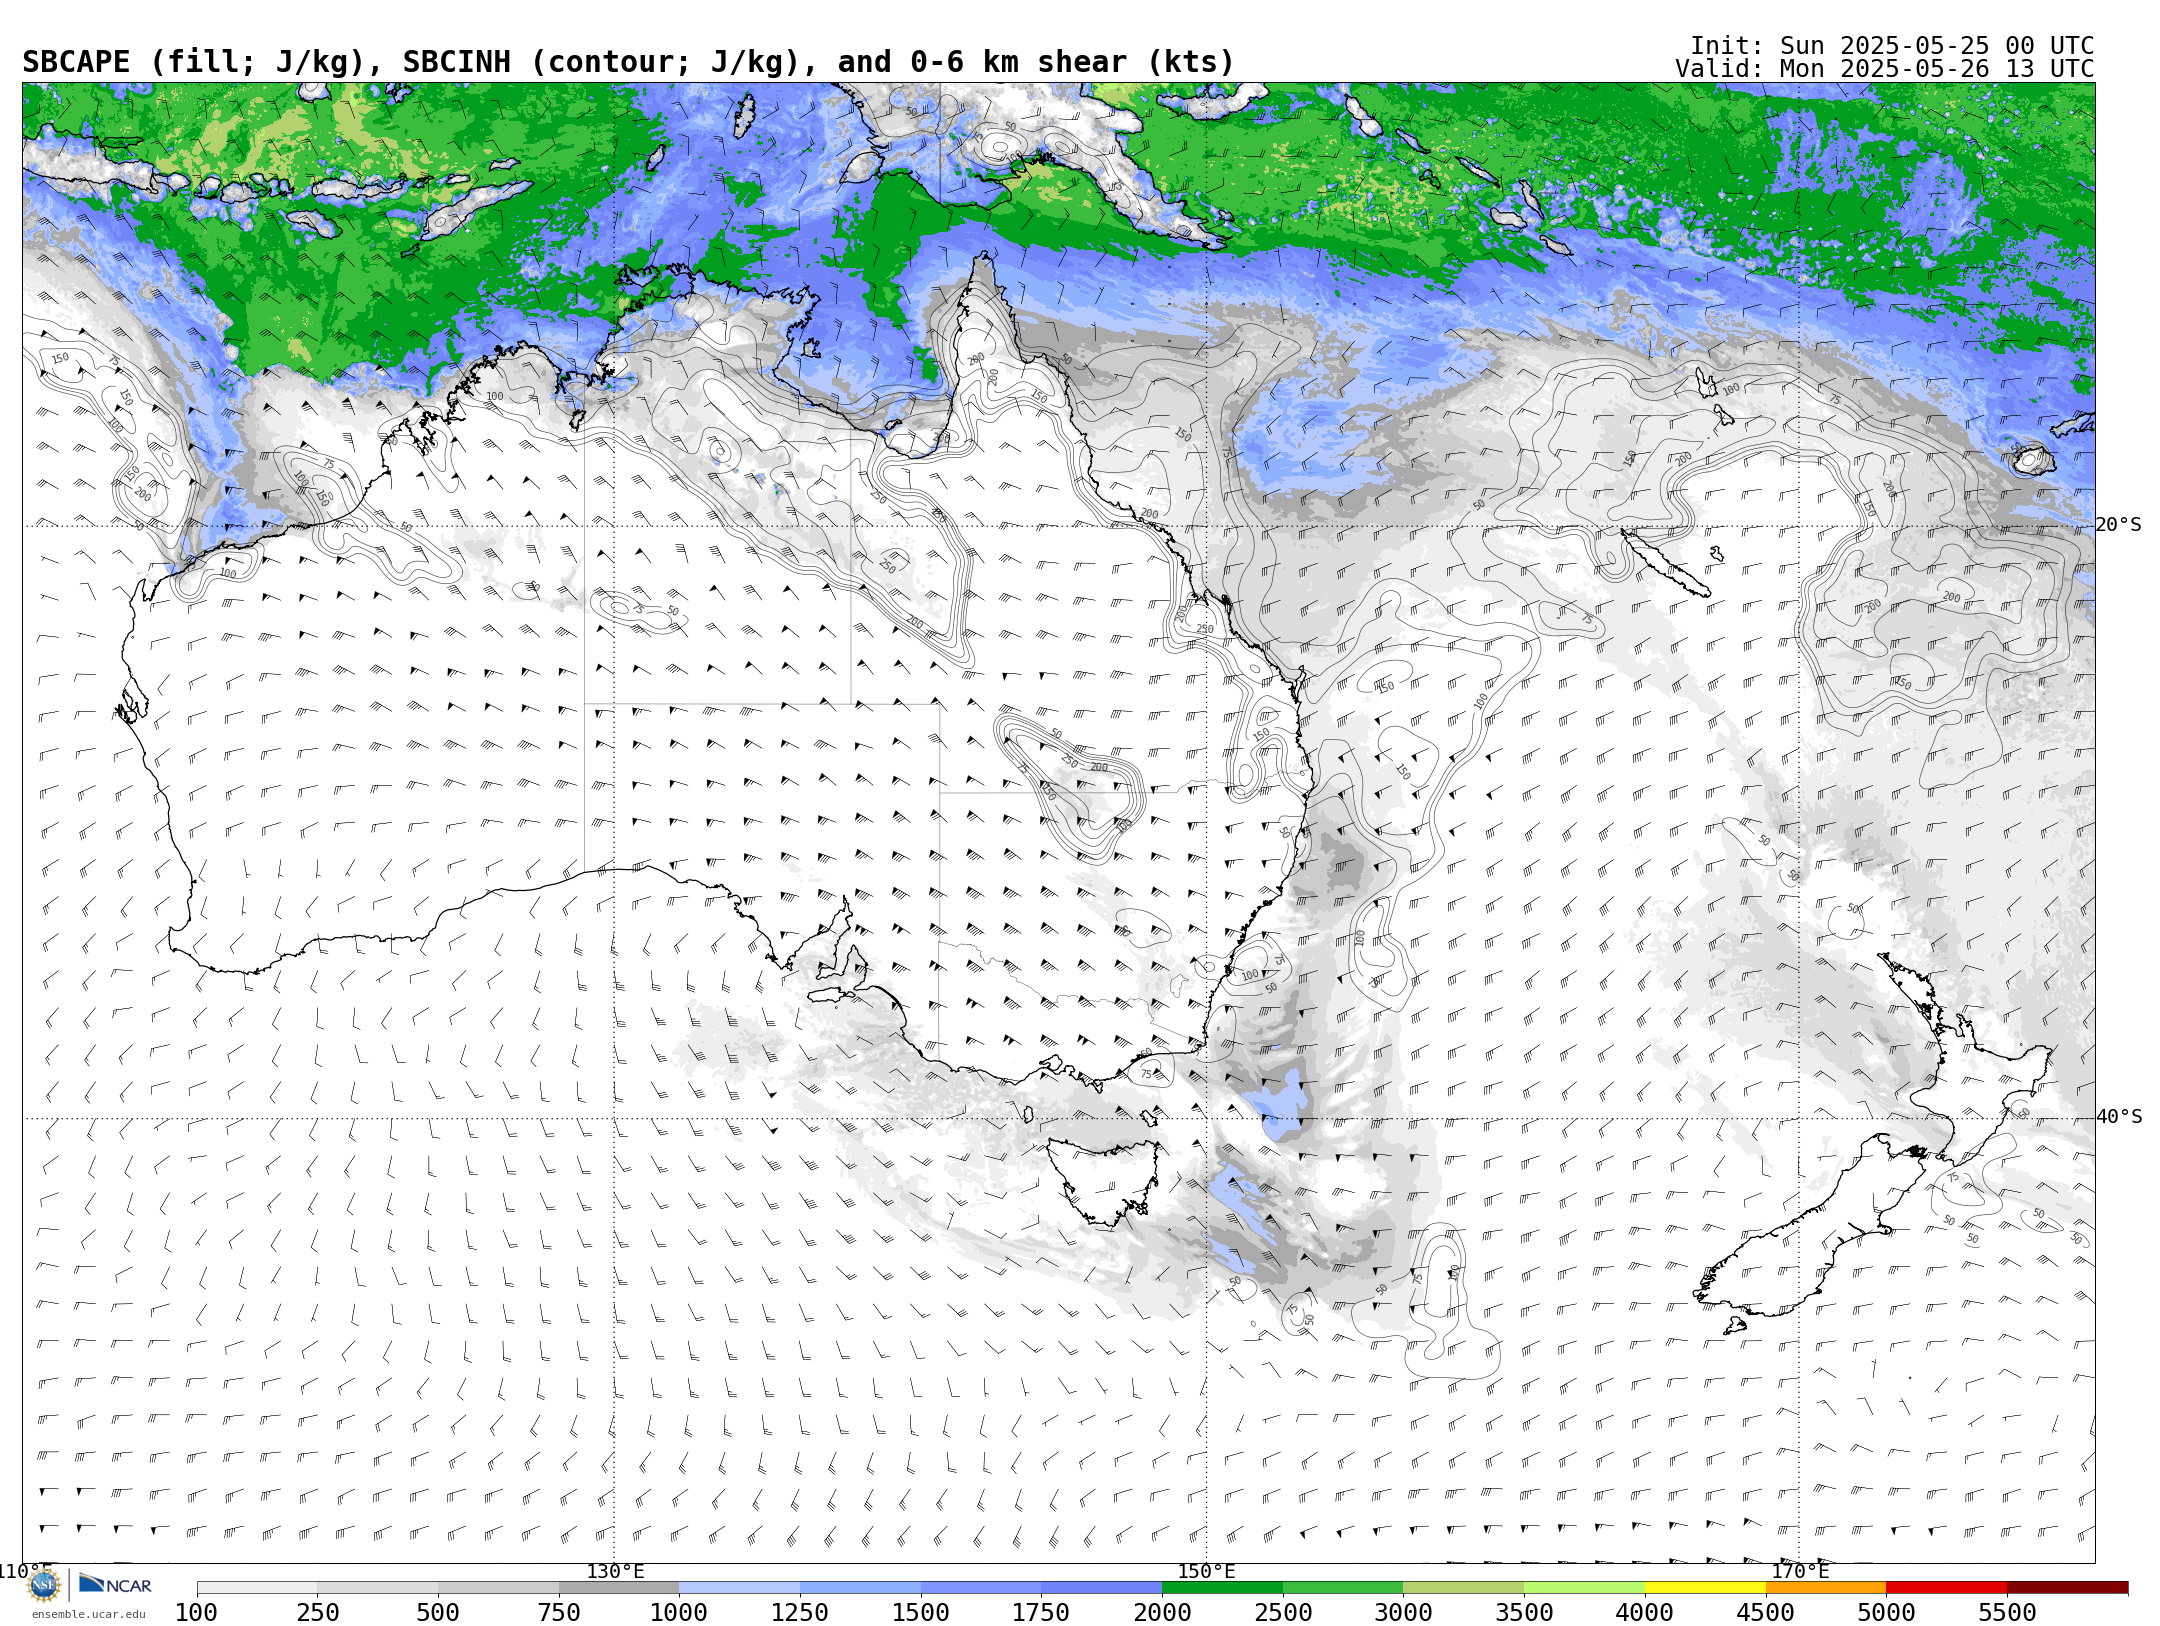Viewport: 2160px width, 1626px height.
Task: Pick the blue swatch between 1500 and 1750
Action: (981, 1588)
